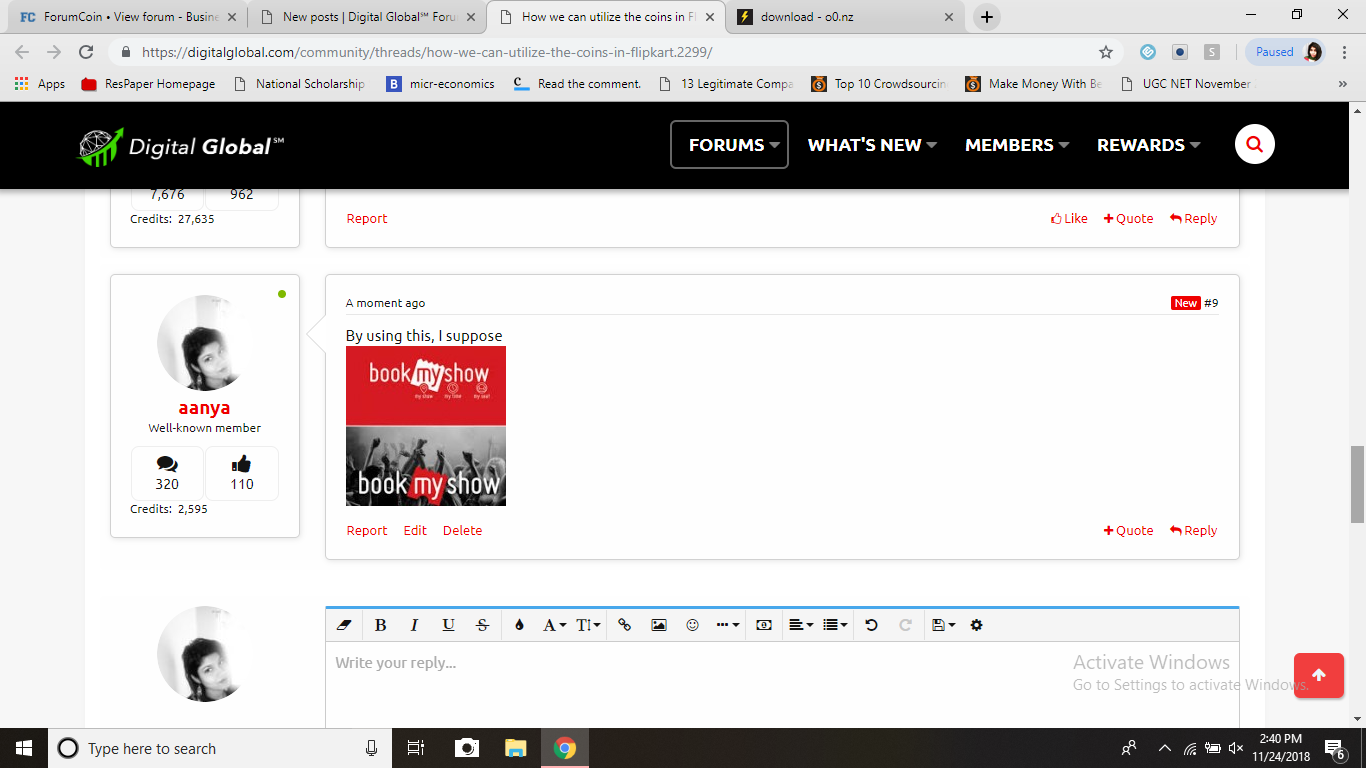Apply strikethrough formatting
1366x768 pixels.
pyautogui.click(x=482, y=624)
